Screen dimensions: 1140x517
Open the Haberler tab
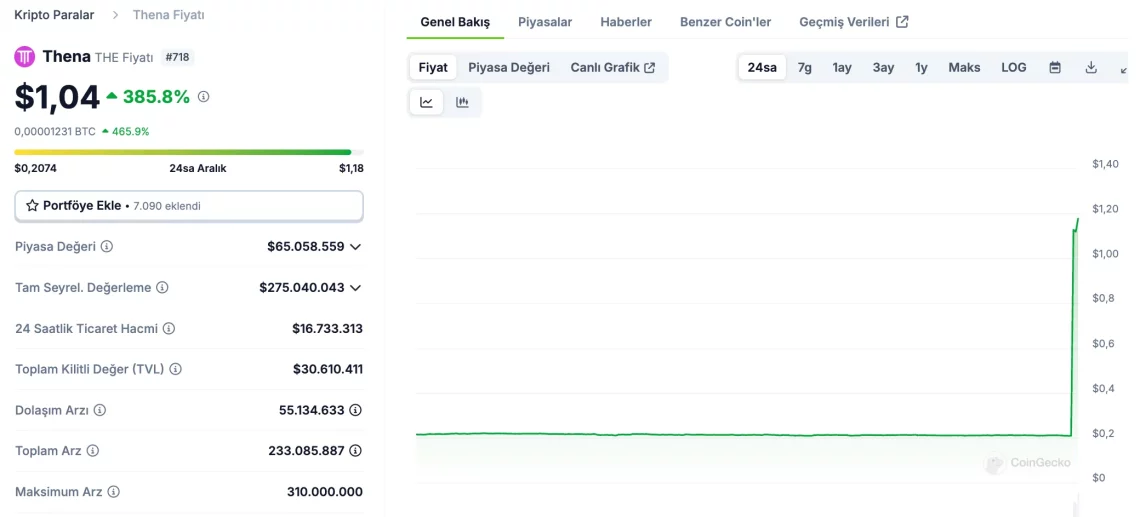point(626,22)
